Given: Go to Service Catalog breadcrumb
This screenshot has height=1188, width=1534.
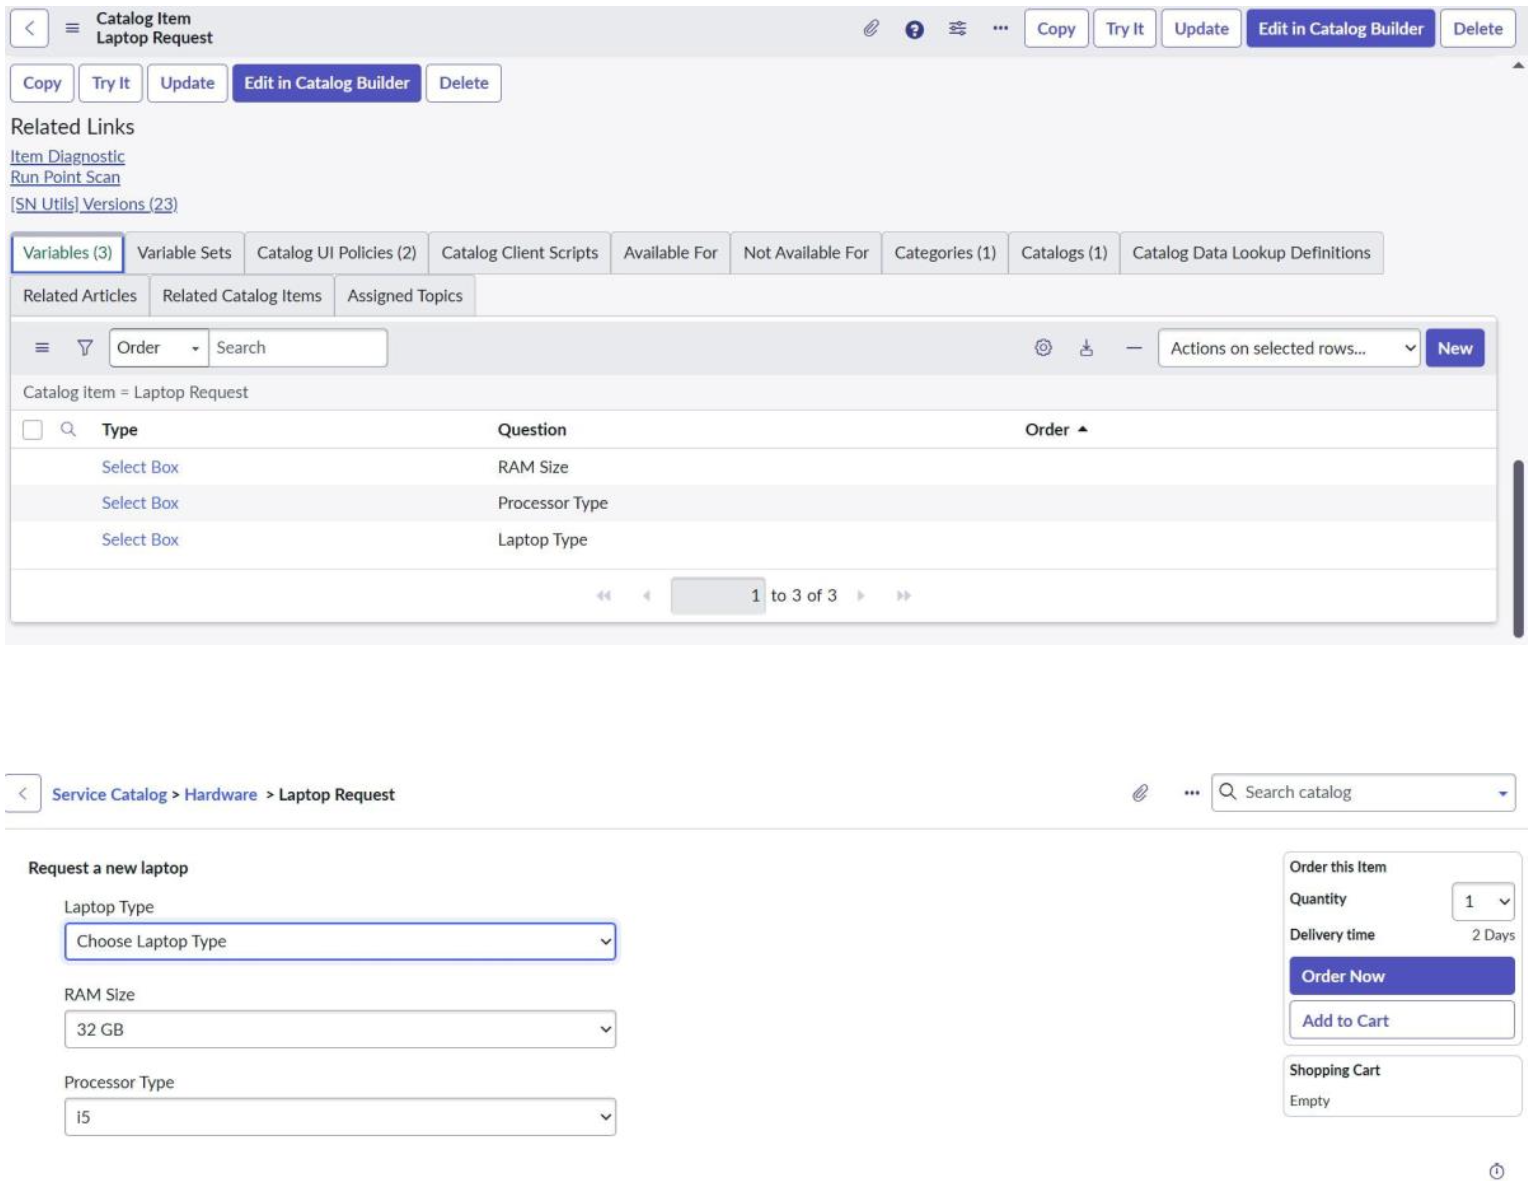Looking at the screenshot, I should pyautogui.click(x=109, y=794).
